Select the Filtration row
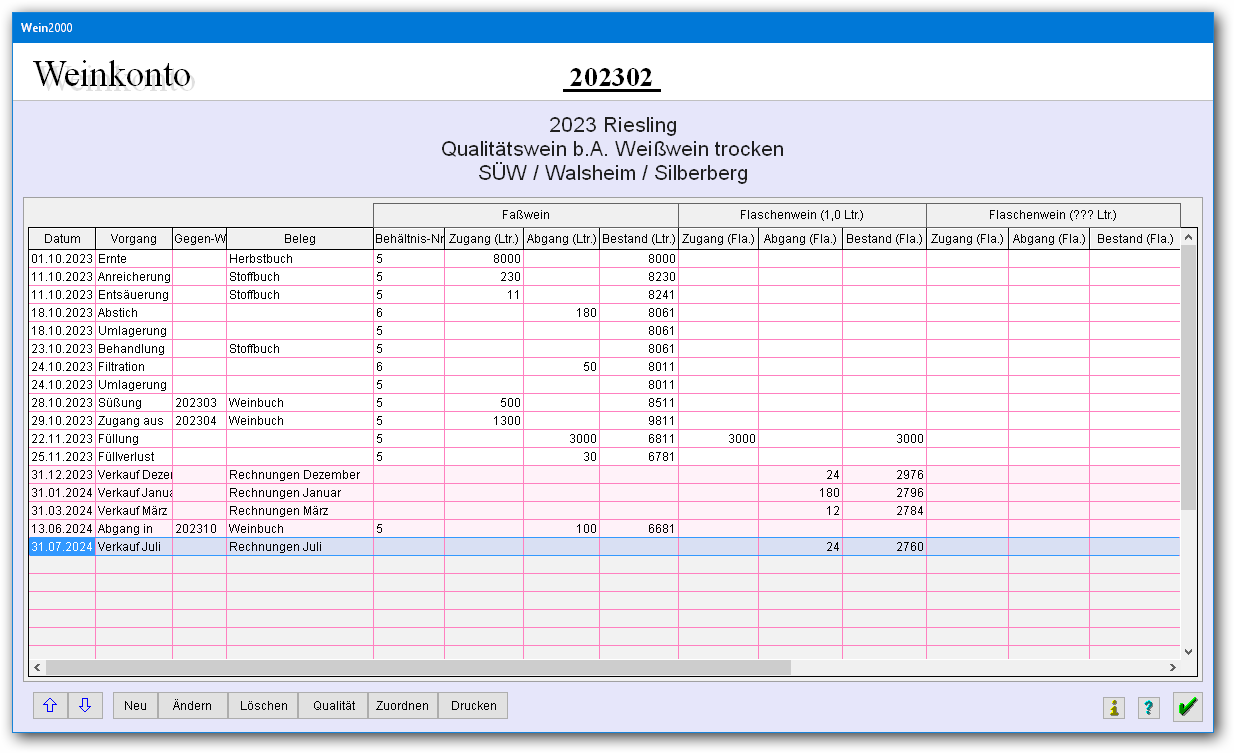 coord(604,367)
